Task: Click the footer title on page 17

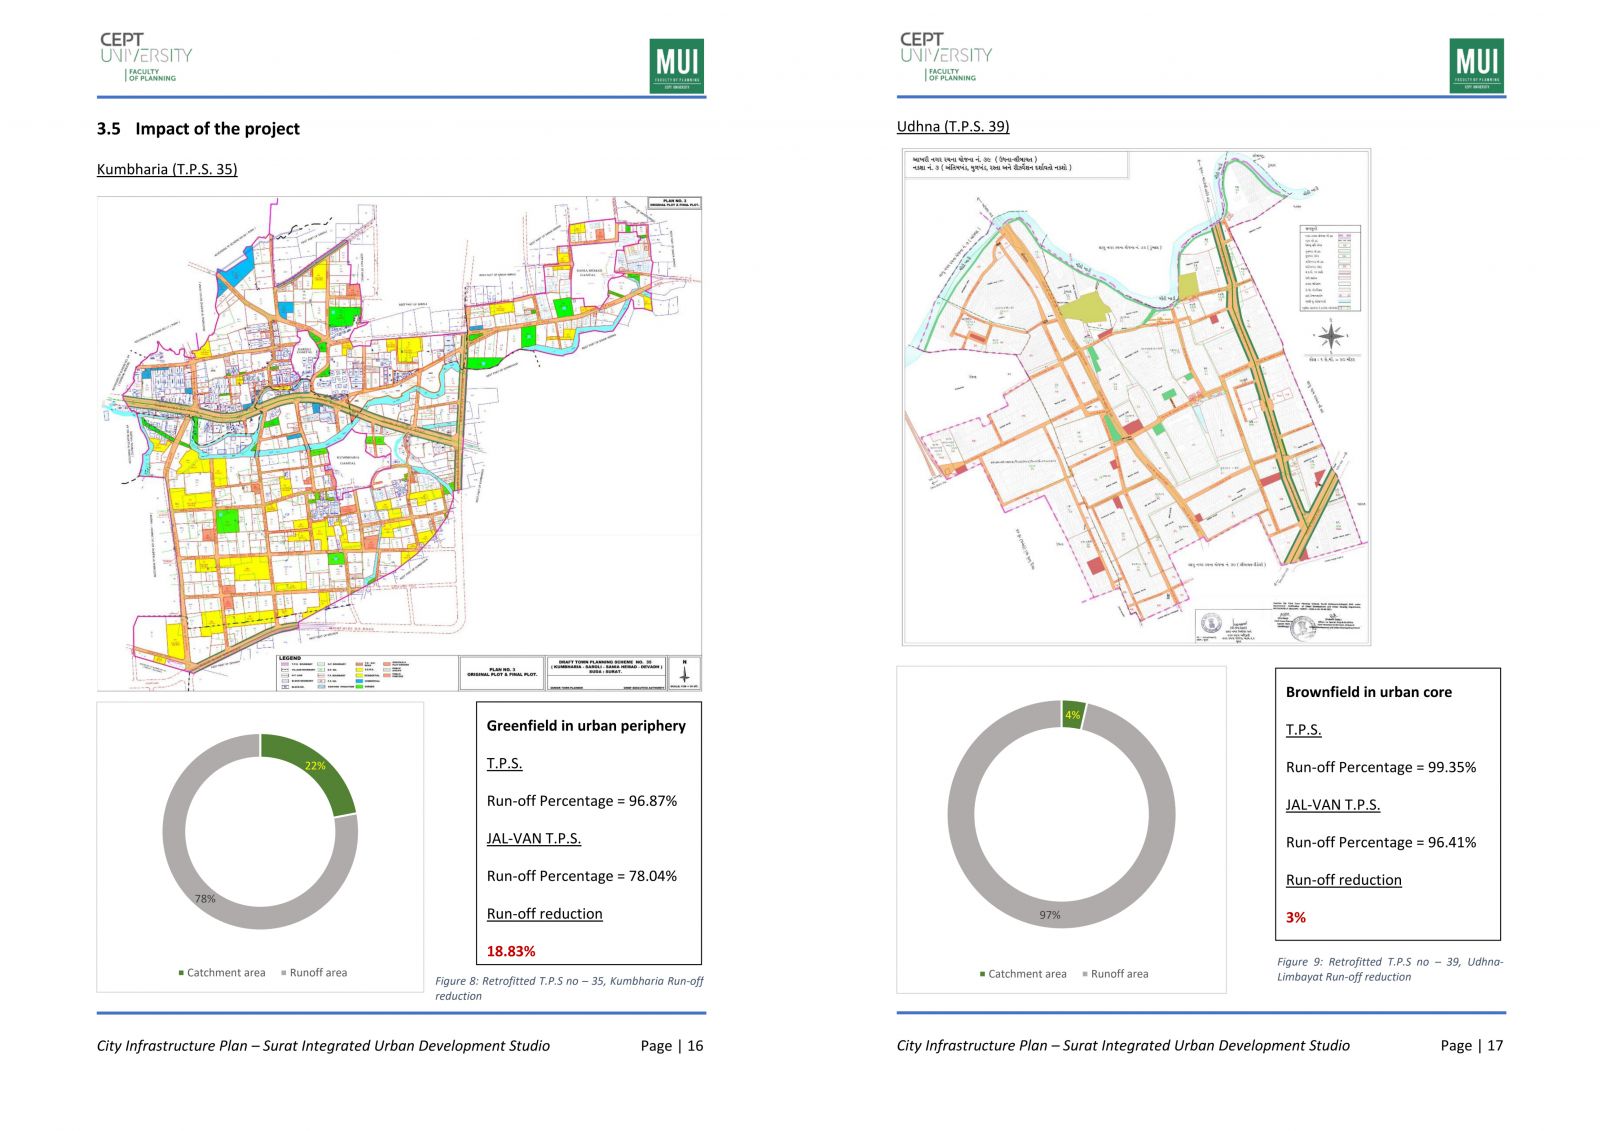Action: coord(1123,1046)
